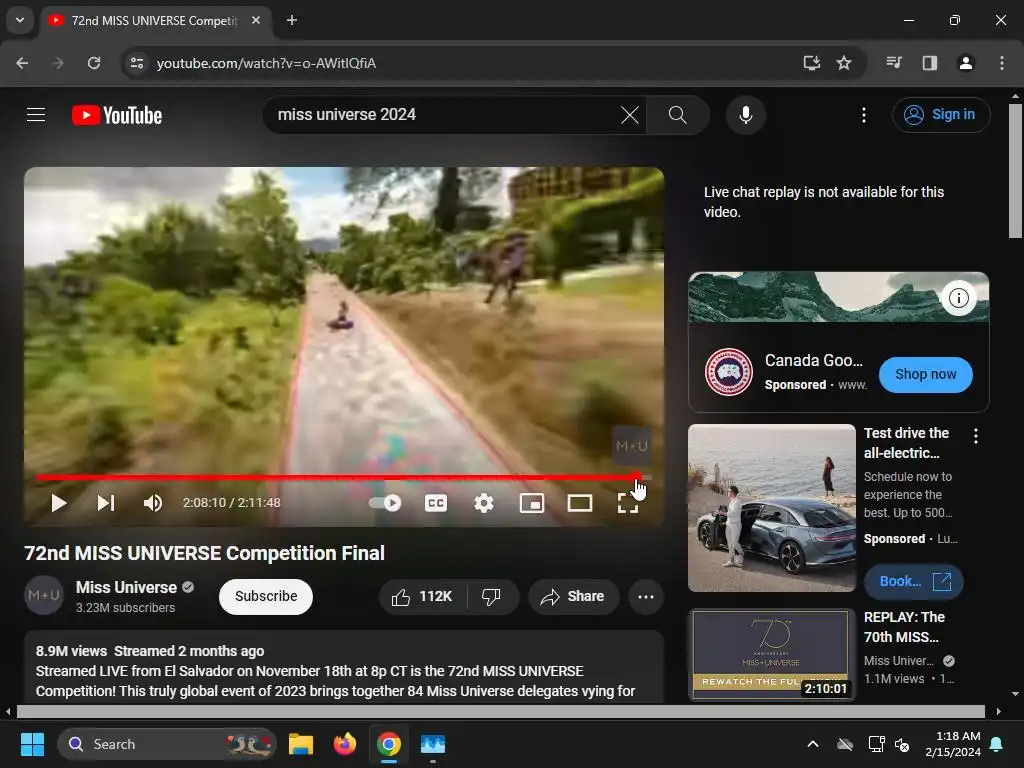Open the player settings gear
This screenshot has height=768, width=1024.
pyautogui.click(x=483, y=503)
